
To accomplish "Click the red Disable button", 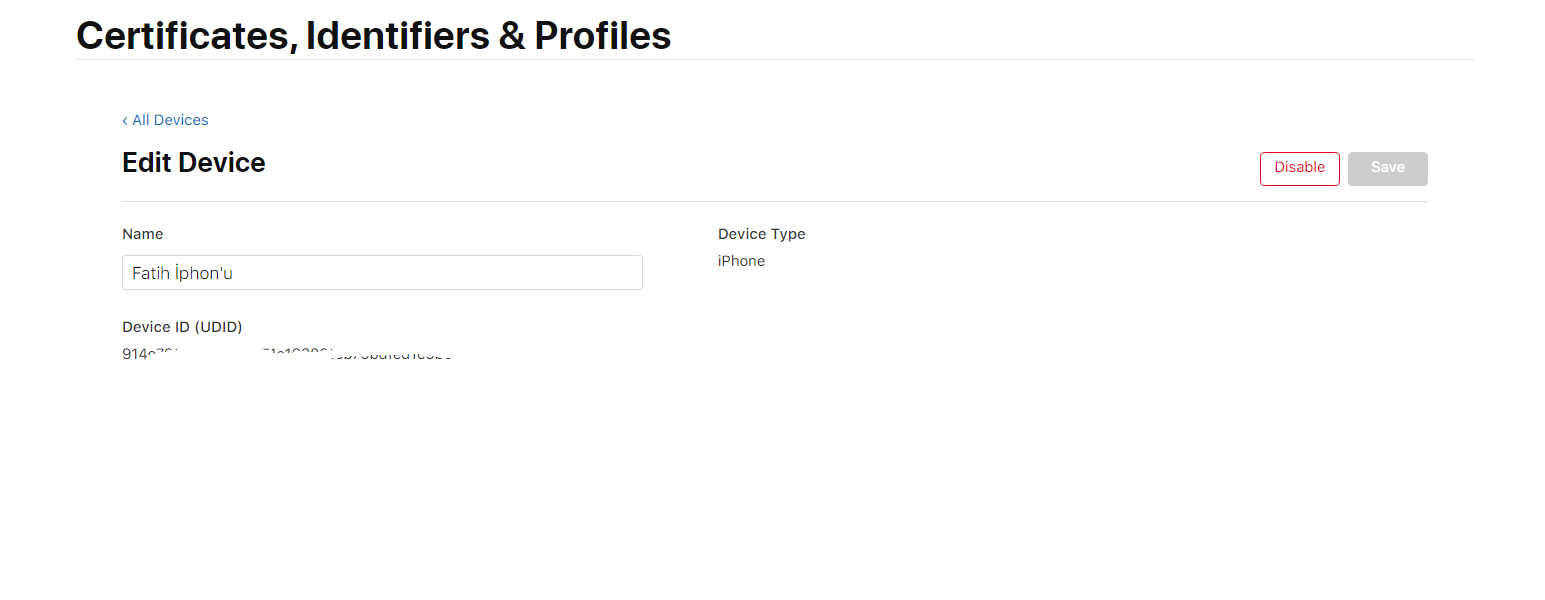I will point(1299,168).
